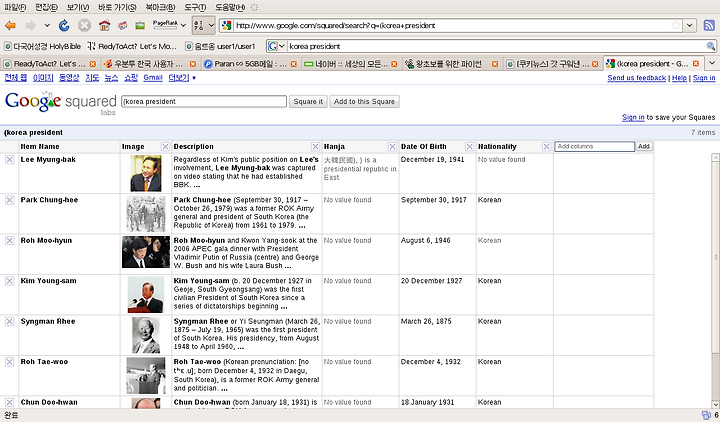The image size is (720, 422).
Task: Delete the Roh Moo-hyun row
Action: [9, 240]
